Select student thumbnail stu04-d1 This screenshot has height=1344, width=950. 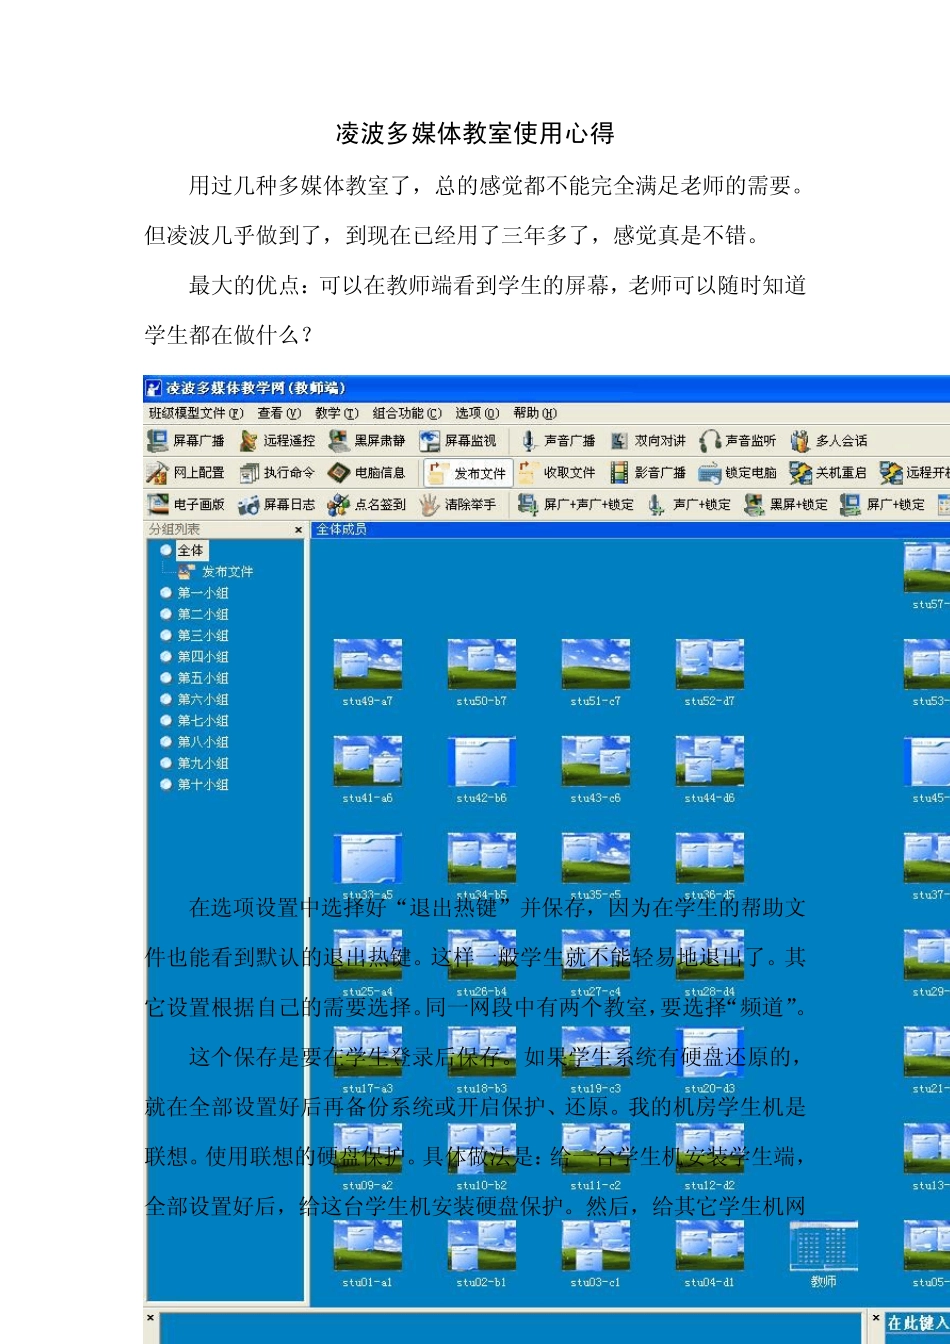tap(710, 1253)
